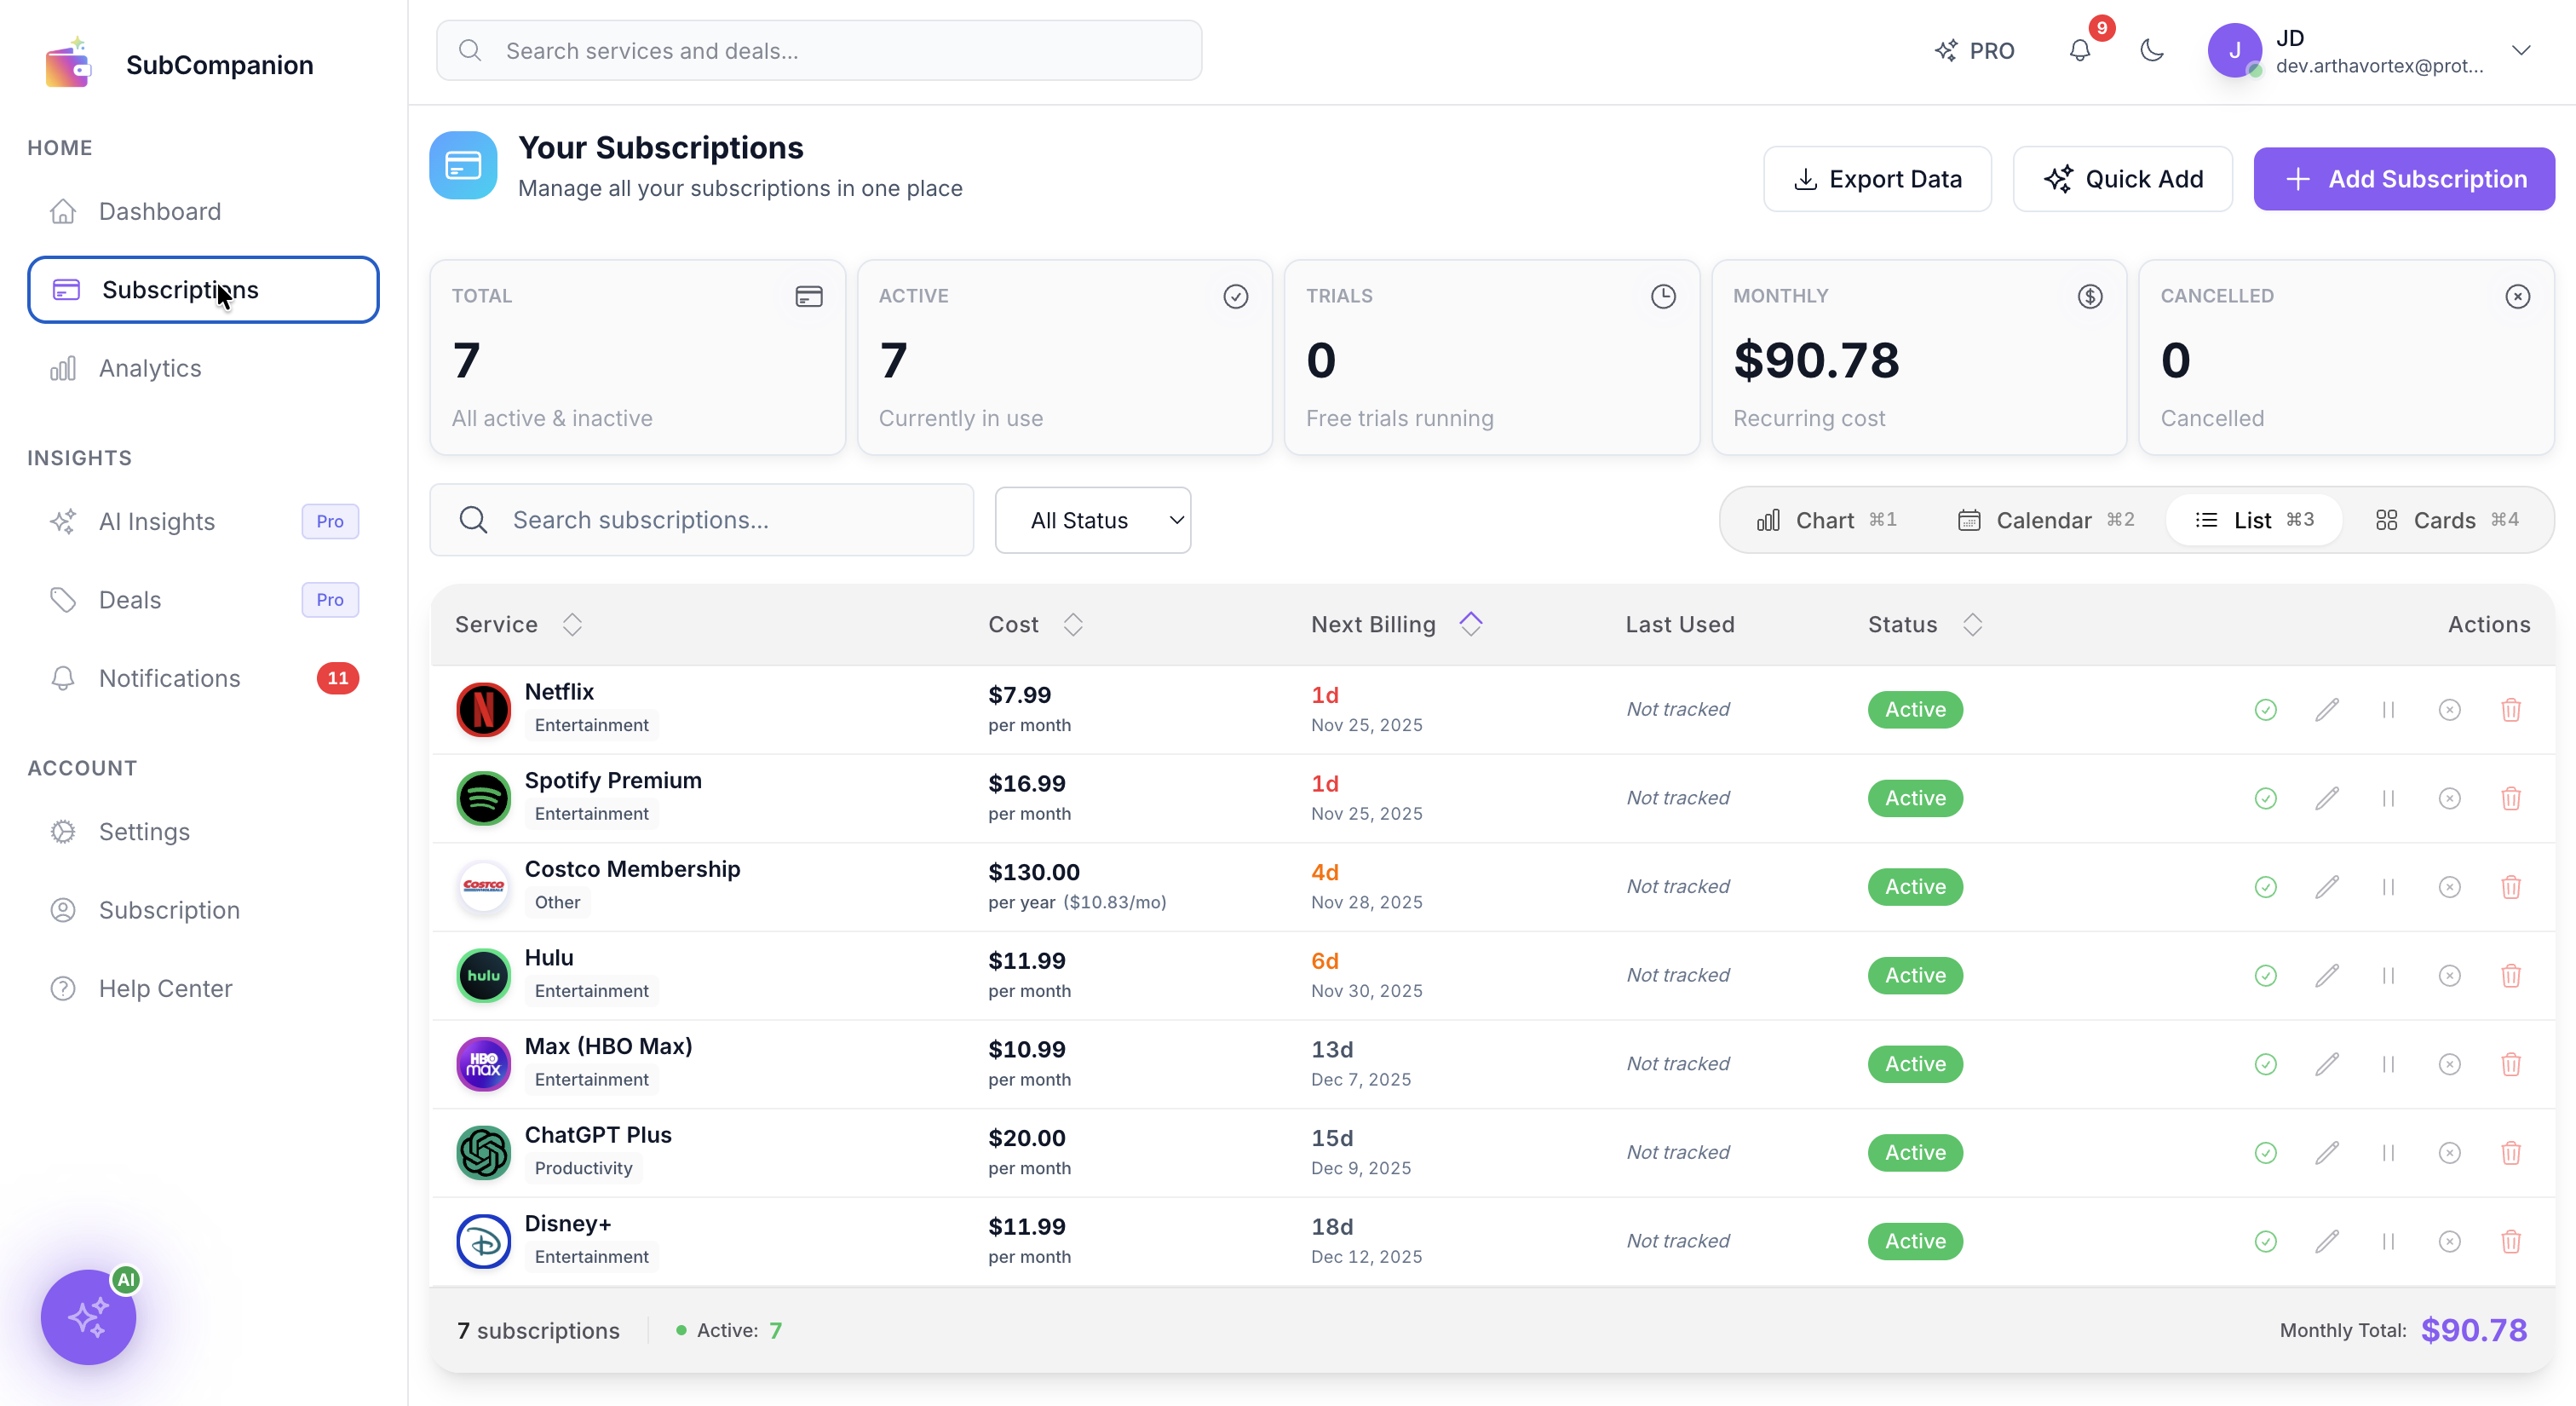The width and height of the screenshot is (2576, 1406).
Task: Open Analytics in the sidebar
Action: click(203, 368)
